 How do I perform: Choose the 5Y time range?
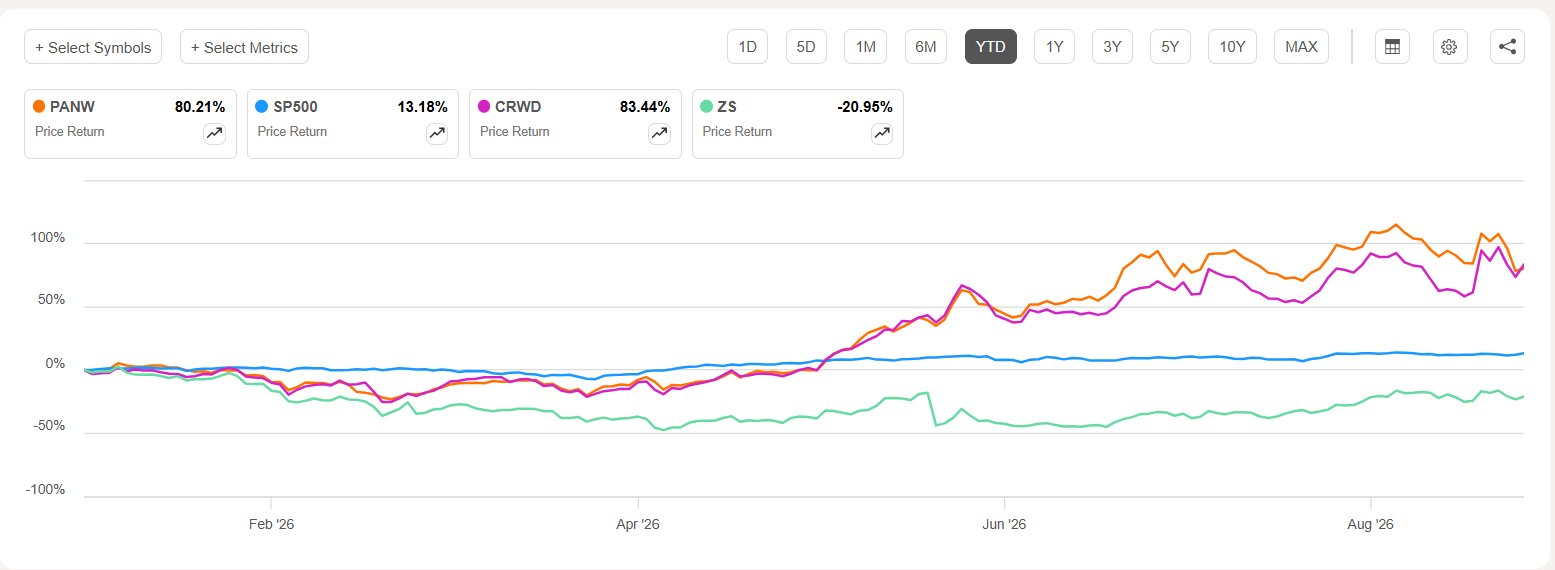[1170, 47]
